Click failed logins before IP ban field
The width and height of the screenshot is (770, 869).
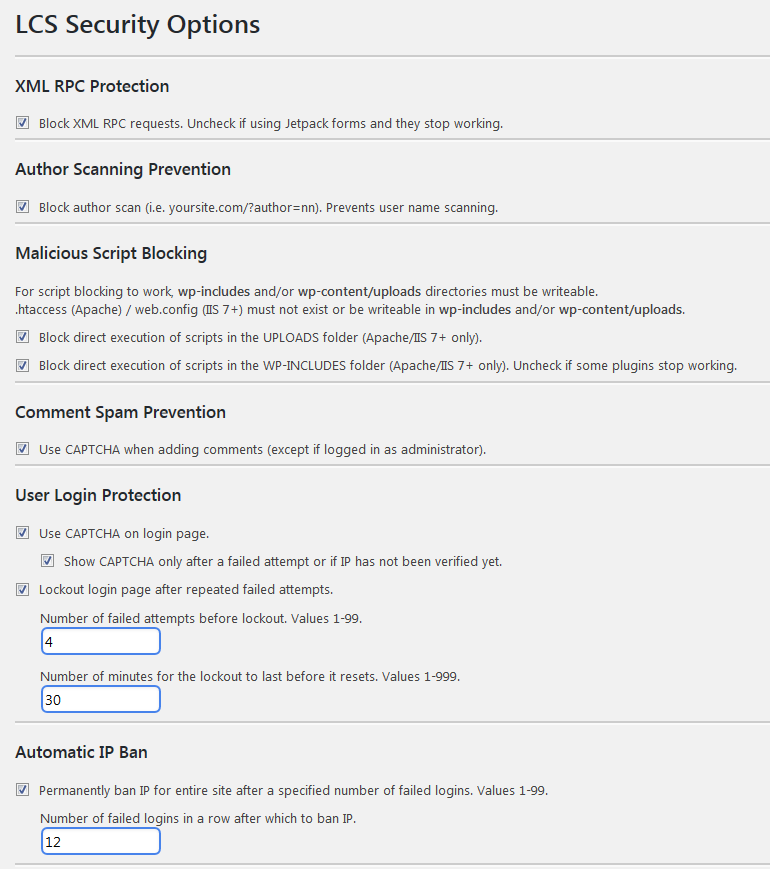101,841
